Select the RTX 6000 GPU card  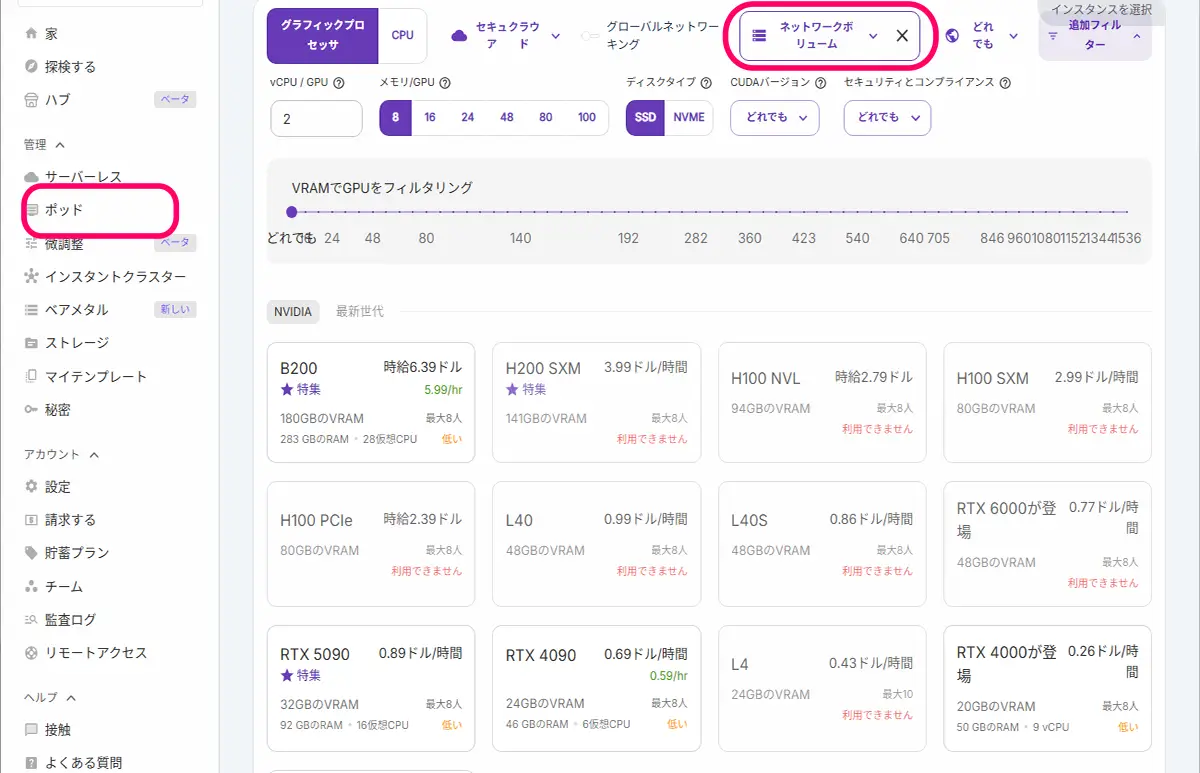click(x=1047, y=544)
